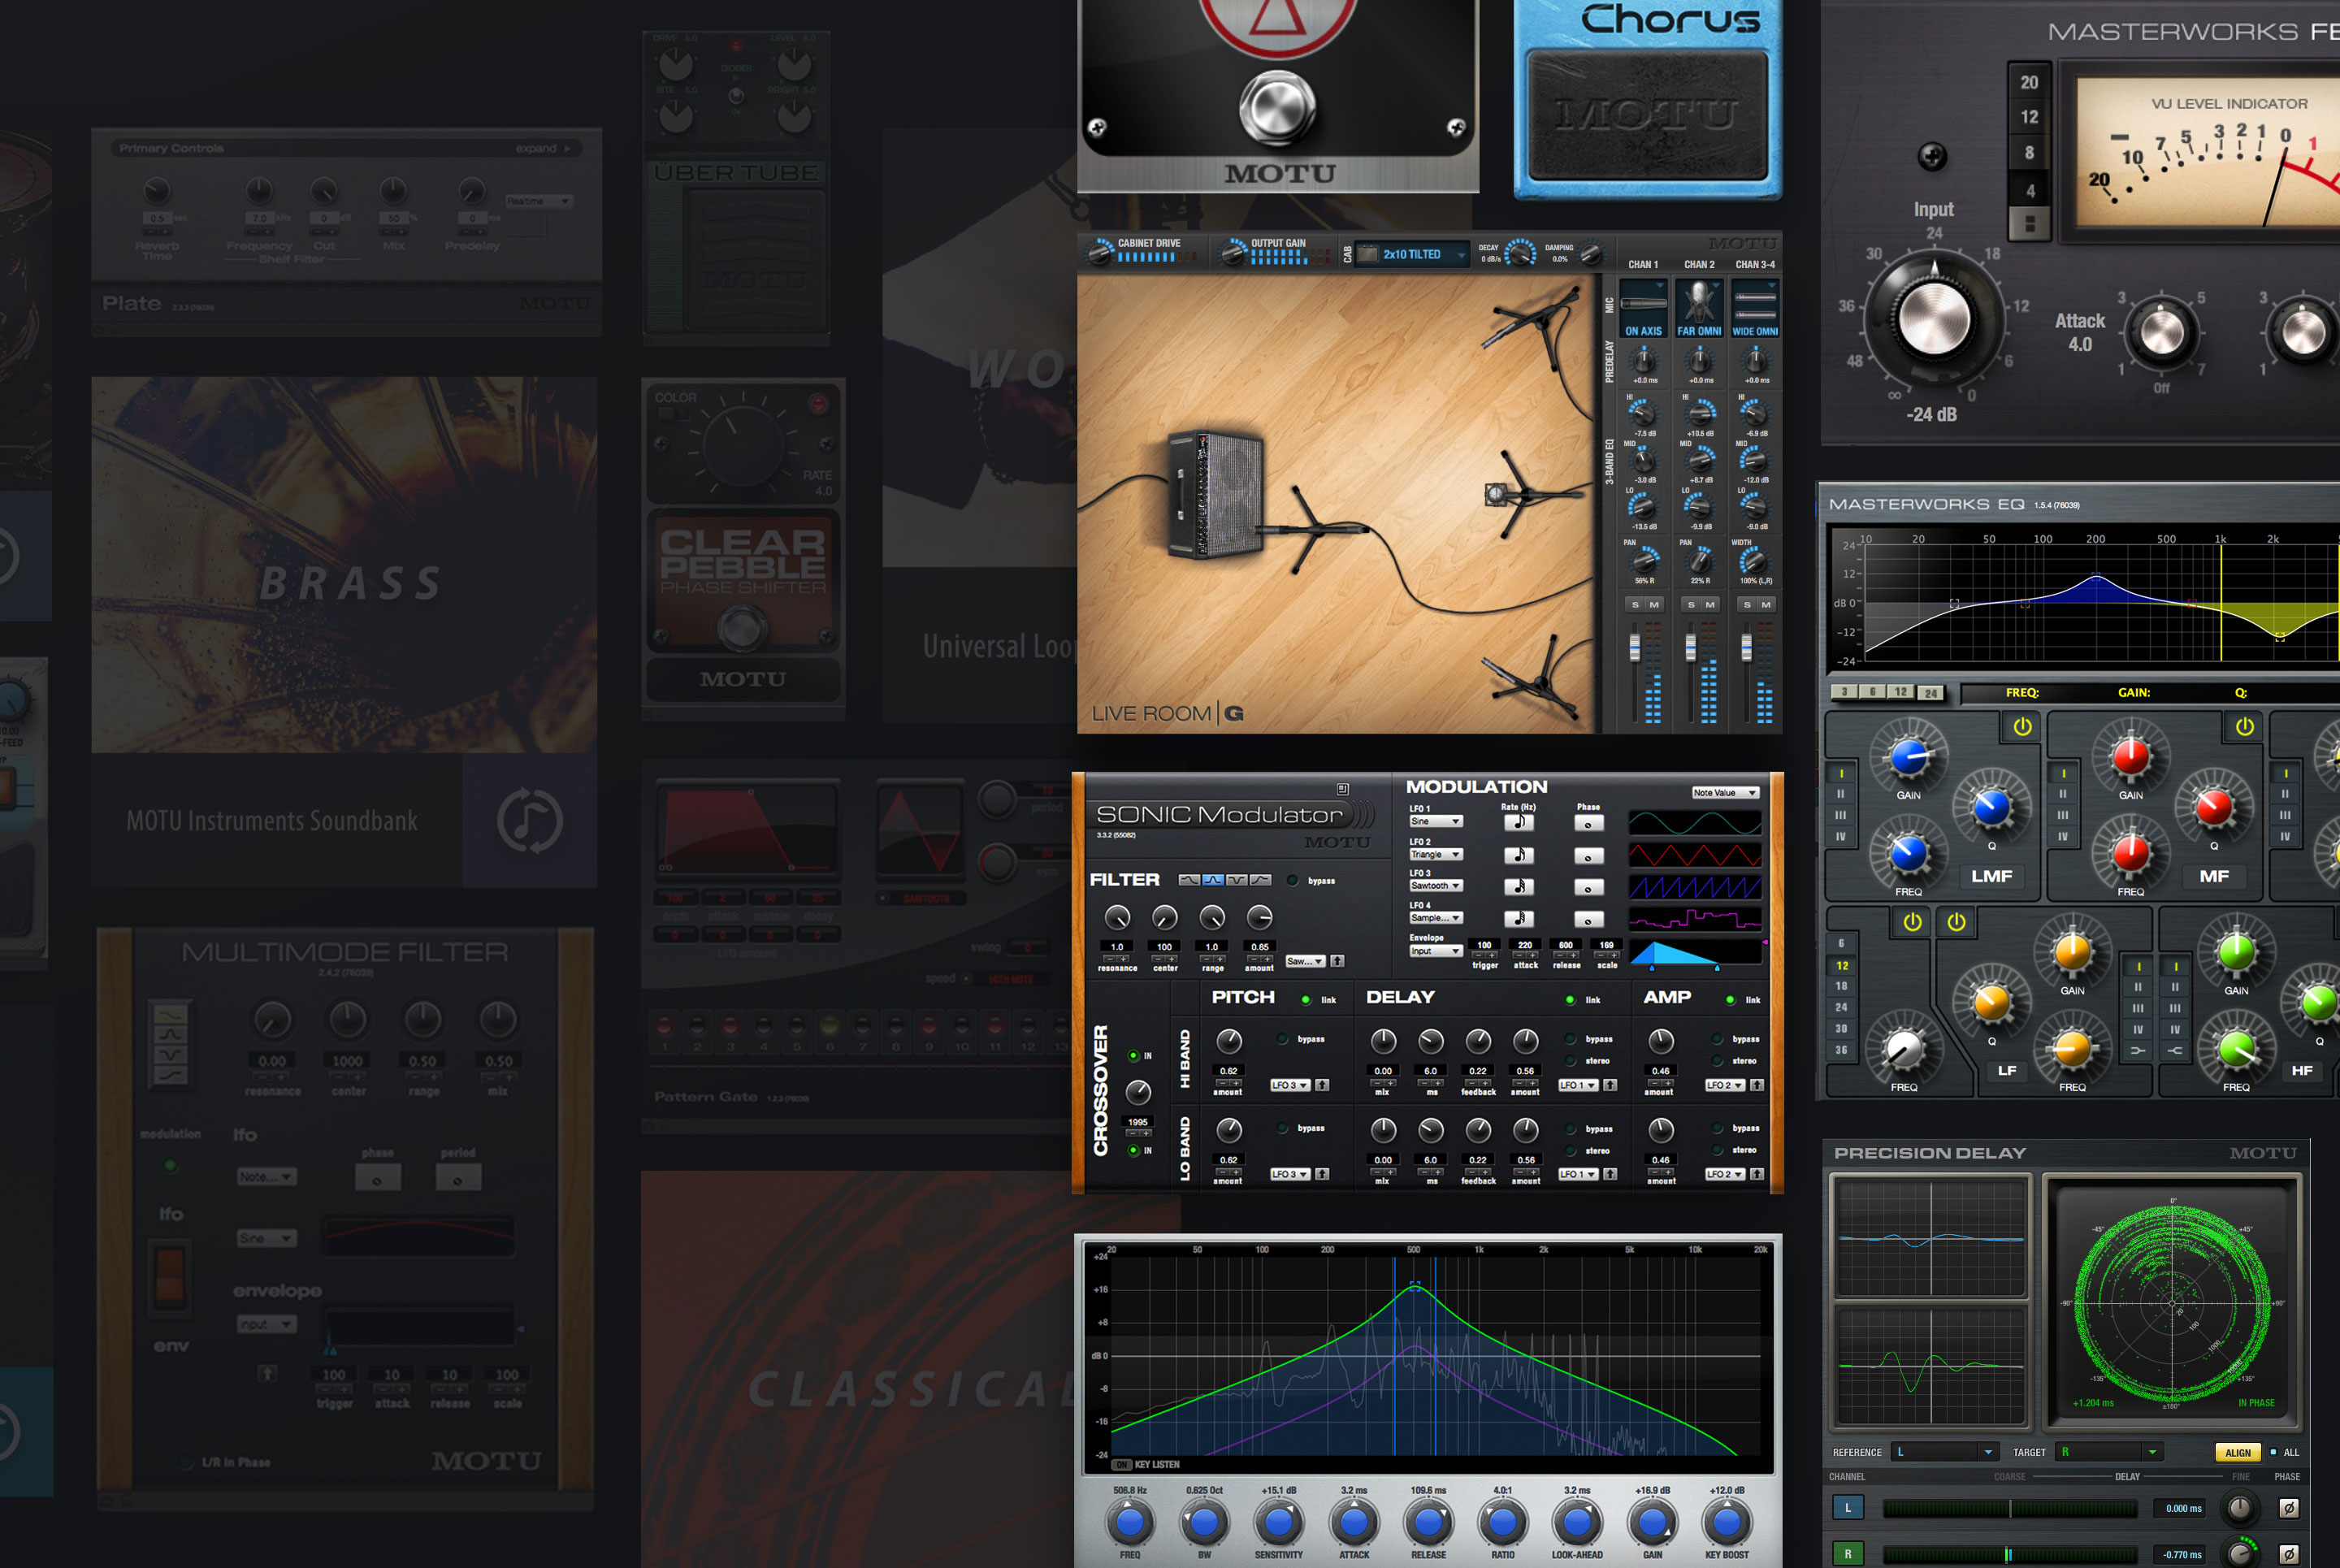Select curve type III for MF band
The image size is (2340, 1568).
pos(2063,815)
